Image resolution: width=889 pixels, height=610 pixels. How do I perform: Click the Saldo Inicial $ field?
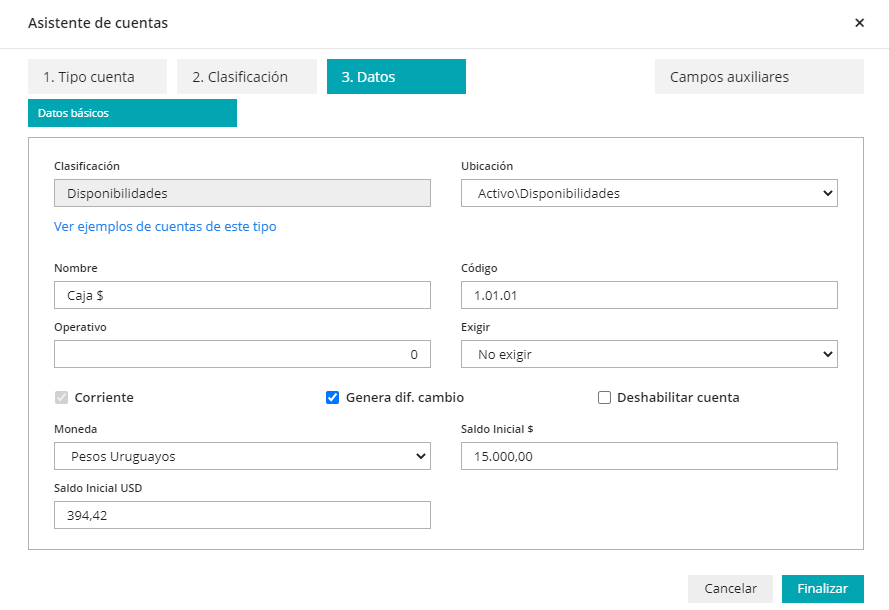pyautogui.click(x=649, y=456)
